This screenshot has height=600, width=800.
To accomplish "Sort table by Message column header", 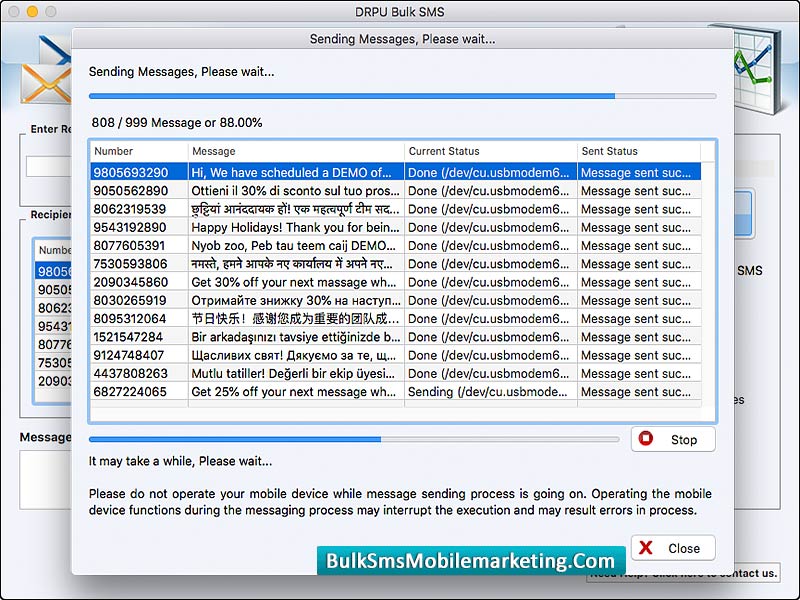I will [296, 151].
